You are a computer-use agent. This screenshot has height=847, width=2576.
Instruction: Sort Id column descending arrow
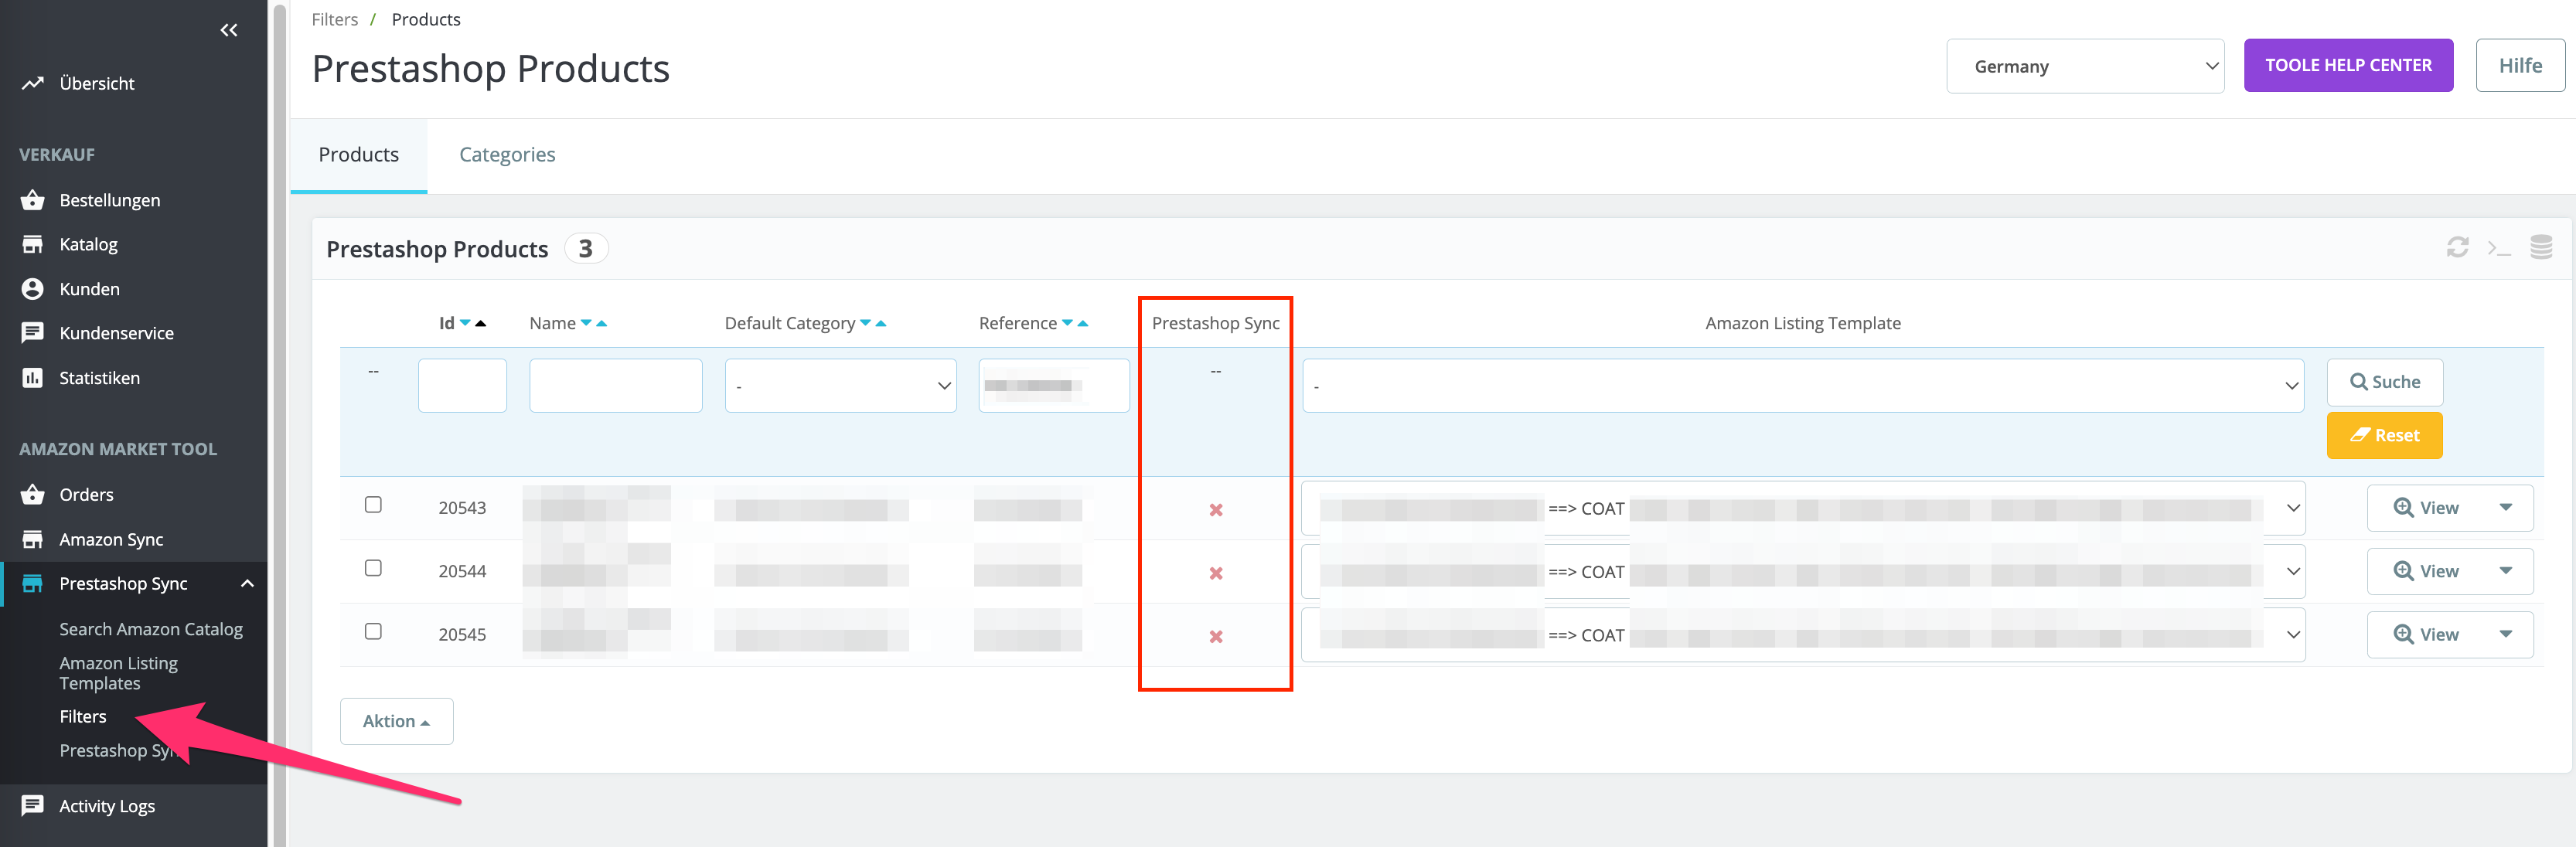click(x=465, y=323)
